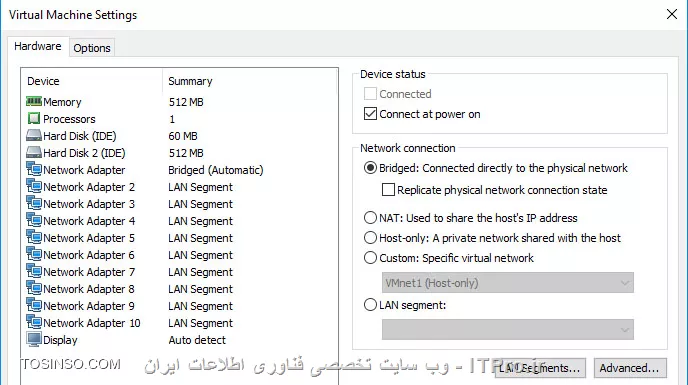The height and width of the screenshot is (385, 688).
Task: Choose the LAN segment radio option
Action: (370, 305)
